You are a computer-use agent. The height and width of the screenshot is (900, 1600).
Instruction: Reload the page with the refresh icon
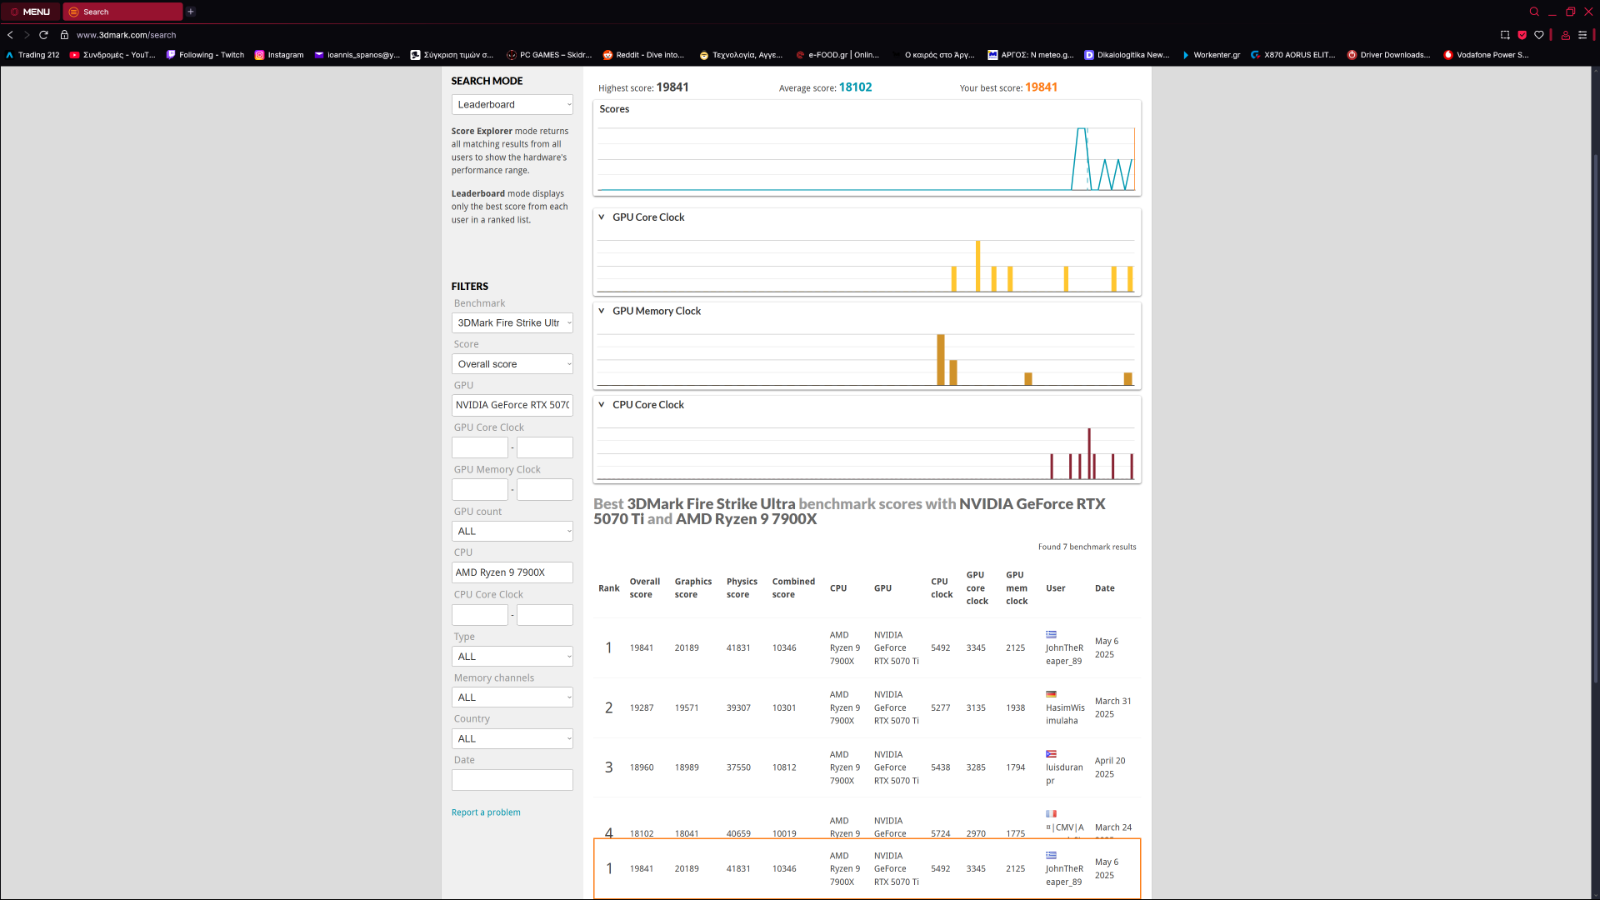pyautogui.click(x=43, y=35)
